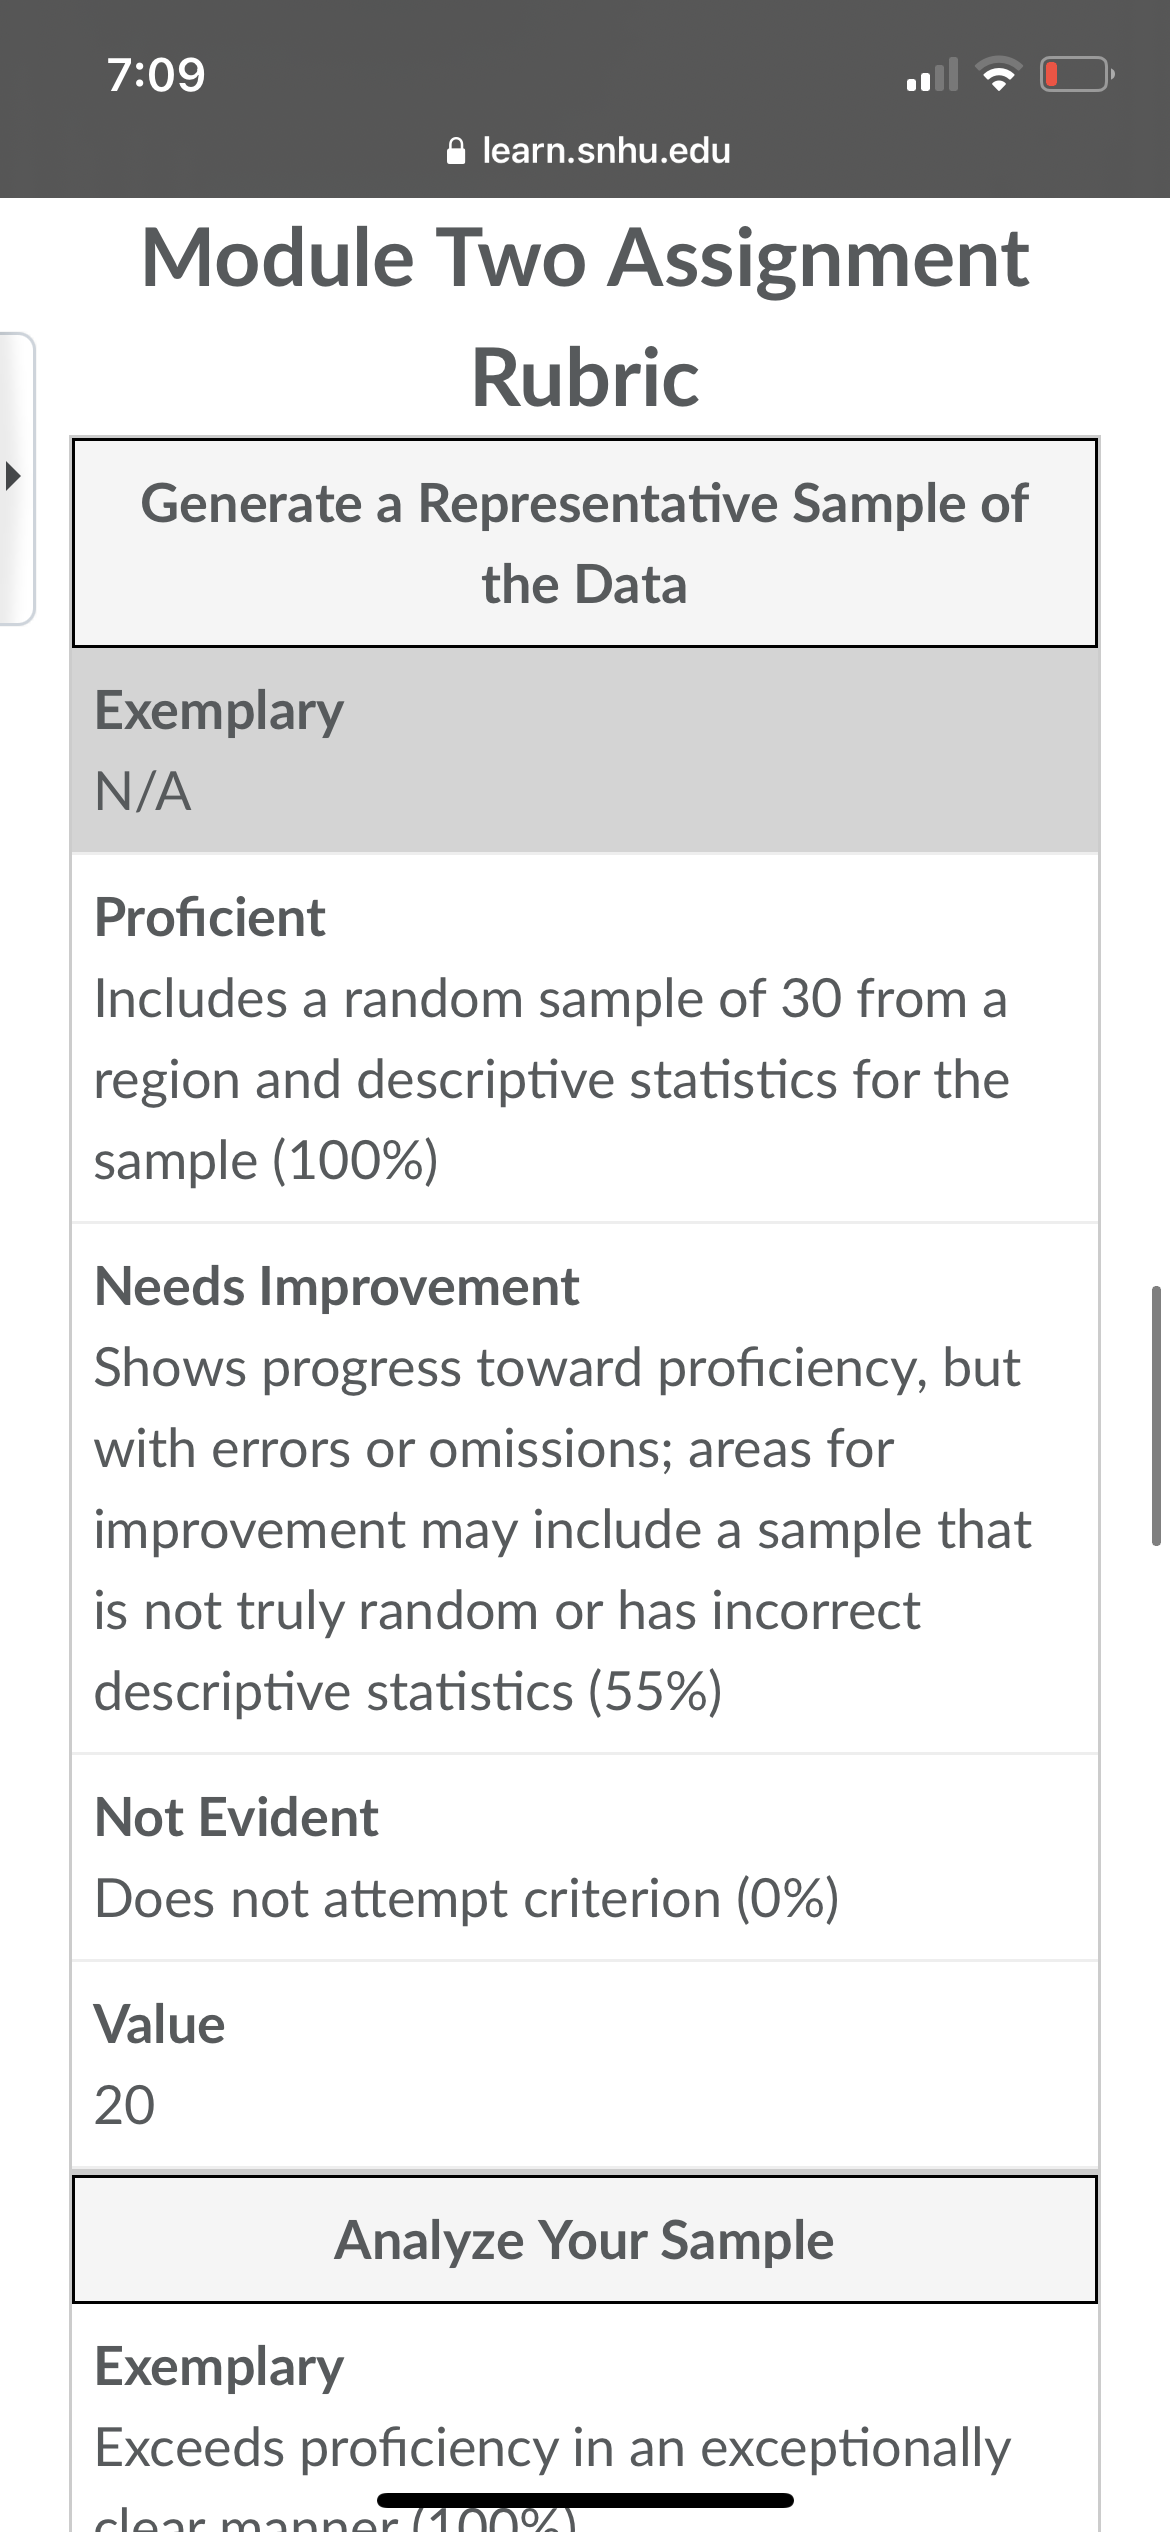Select the Value 20 row
1170x2532 pixels.
pos(585,2064)
